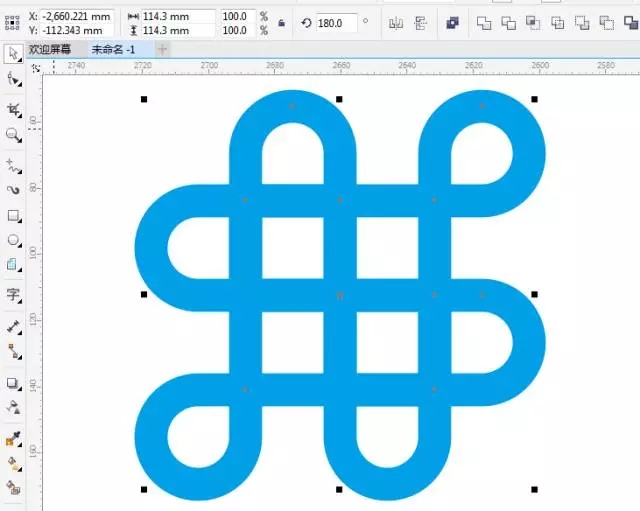640x511 pixels.
Task: Select the Interactive Fill tool
Action: tap(13, 464)
